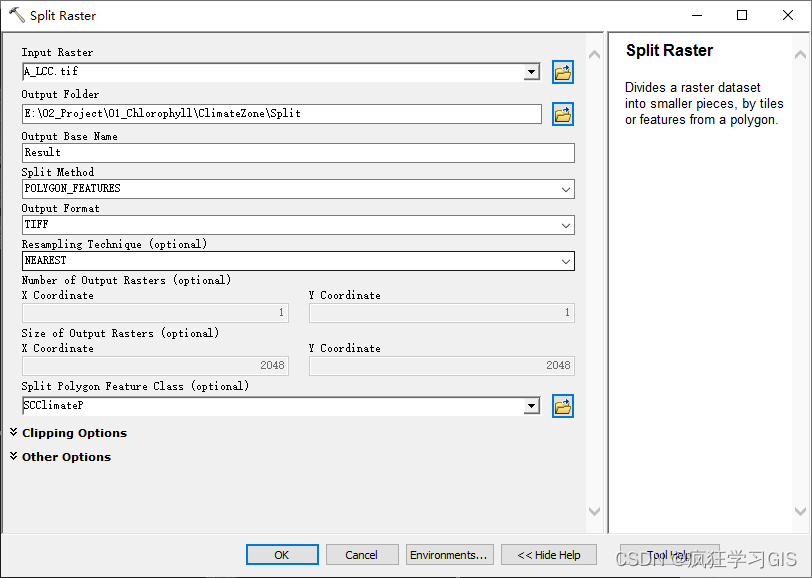Open the browse dialog for Input Raster
The height and width of the screenshot is (578, 812).
coord(562,71)
